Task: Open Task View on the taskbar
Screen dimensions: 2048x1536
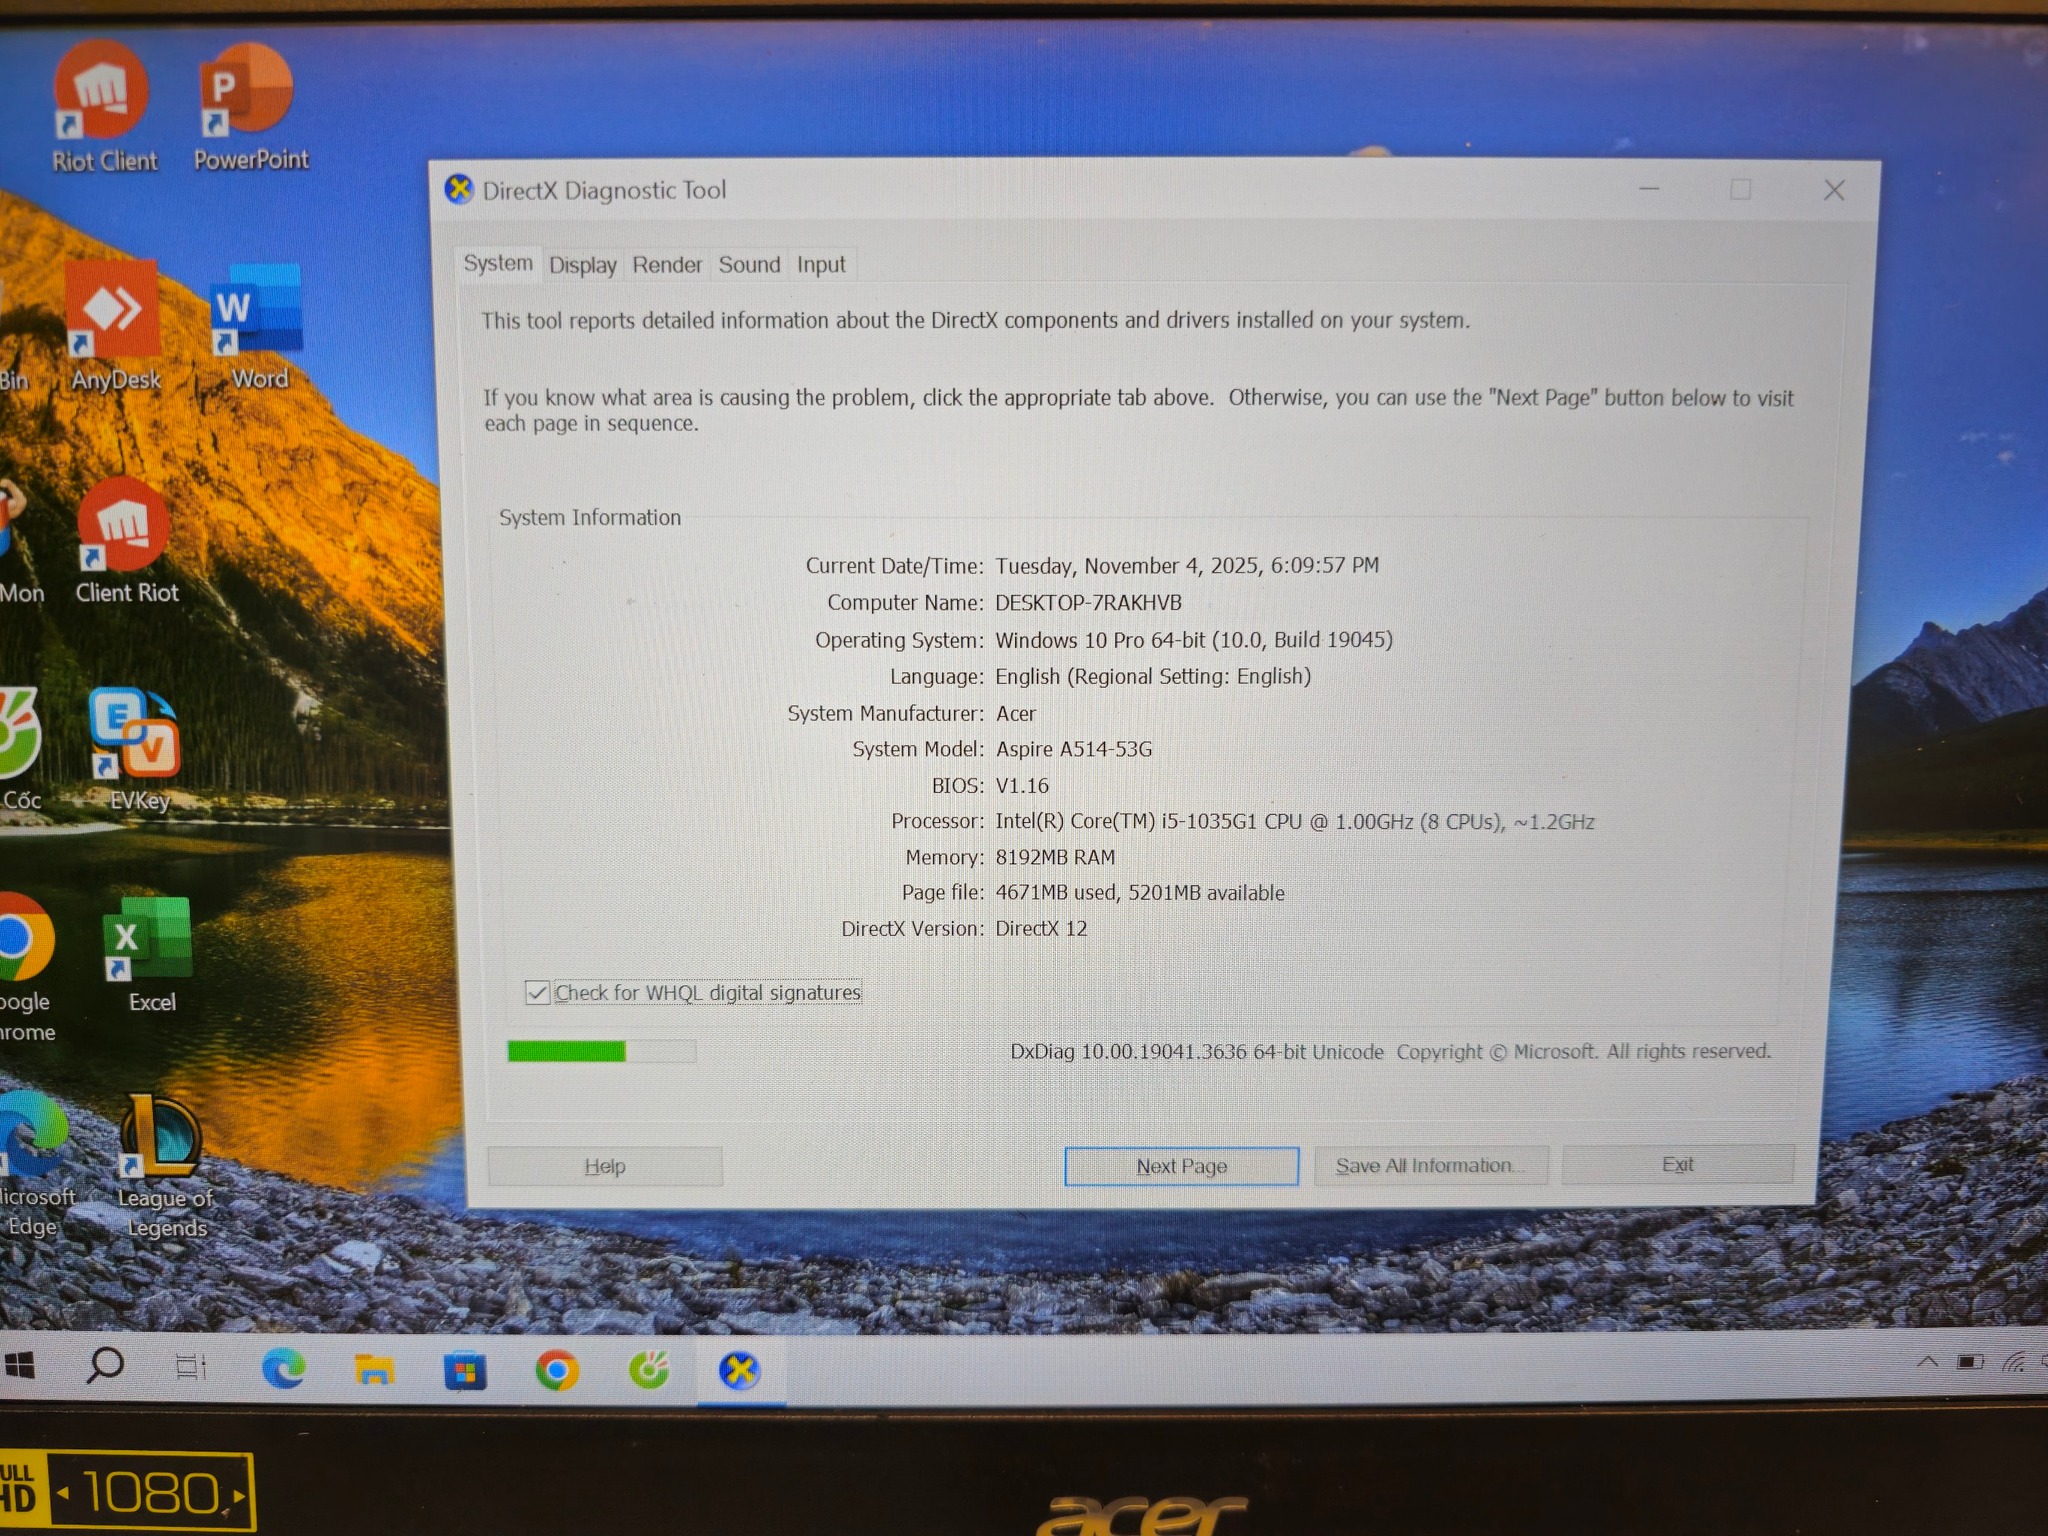Action: [x=190, y=1367]
